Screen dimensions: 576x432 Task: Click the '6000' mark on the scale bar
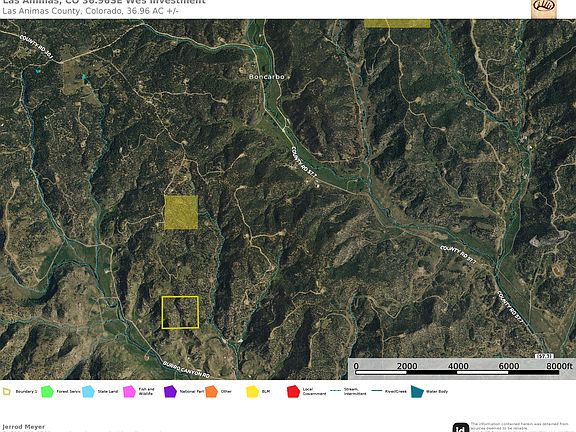pos(509,366)
